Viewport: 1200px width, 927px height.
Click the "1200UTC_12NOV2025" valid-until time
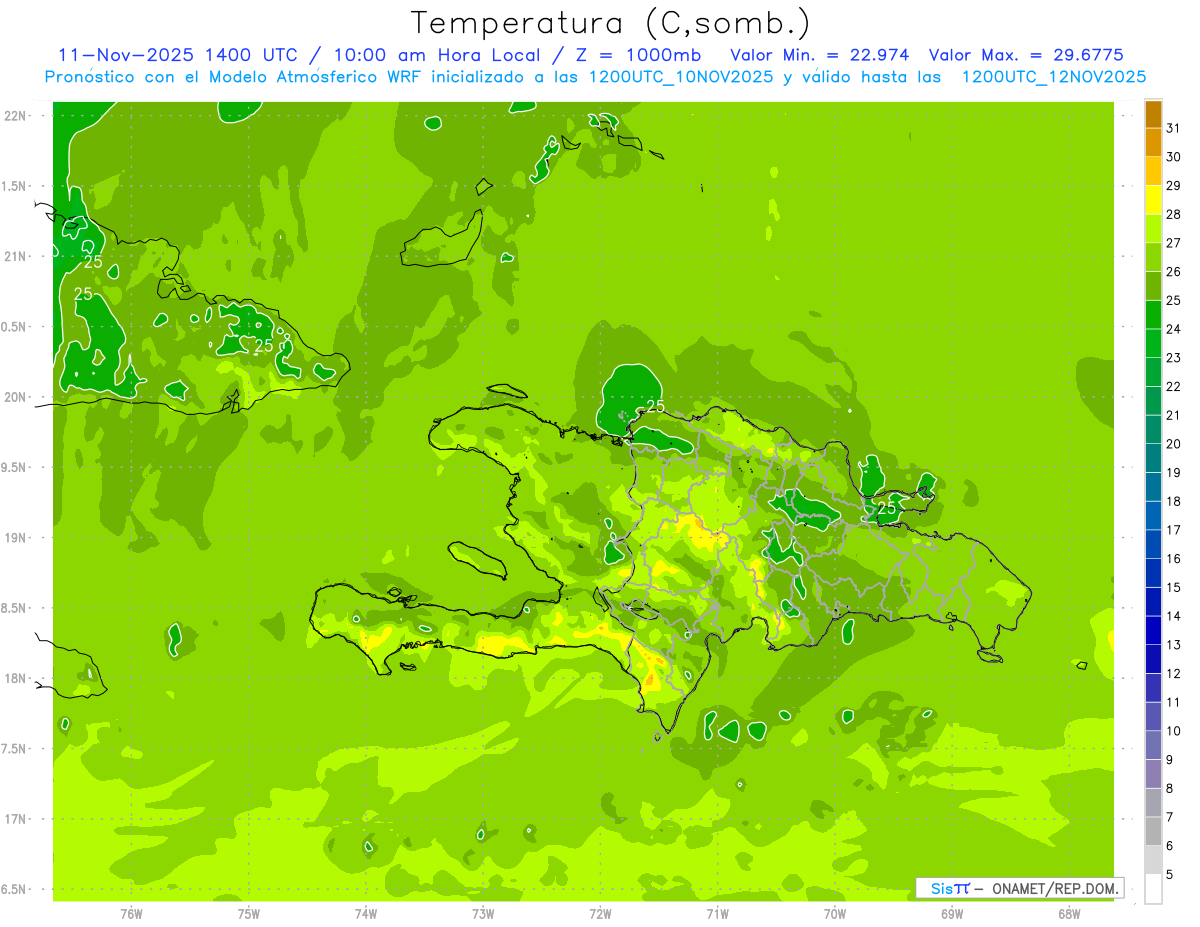tap(1054, 77)
